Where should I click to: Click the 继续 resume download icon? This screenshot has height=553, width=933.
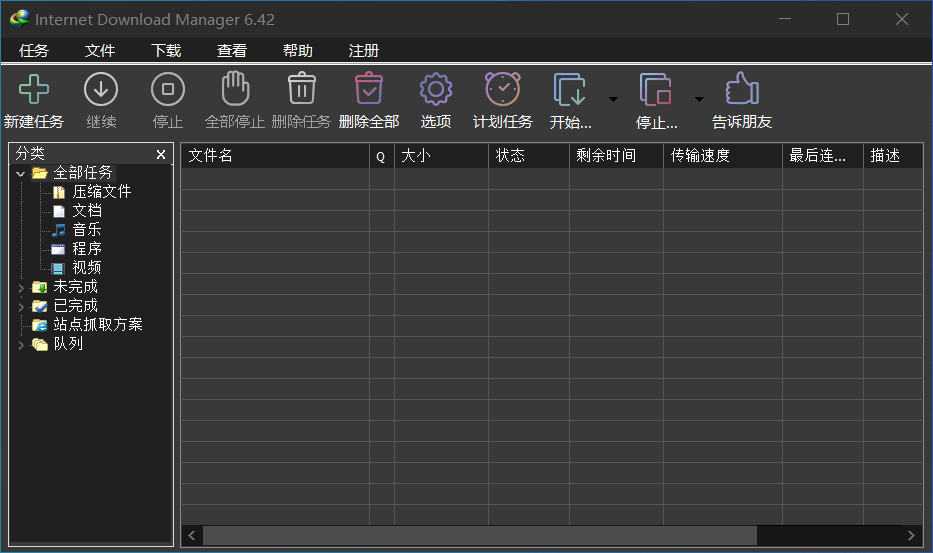[101, 89]
